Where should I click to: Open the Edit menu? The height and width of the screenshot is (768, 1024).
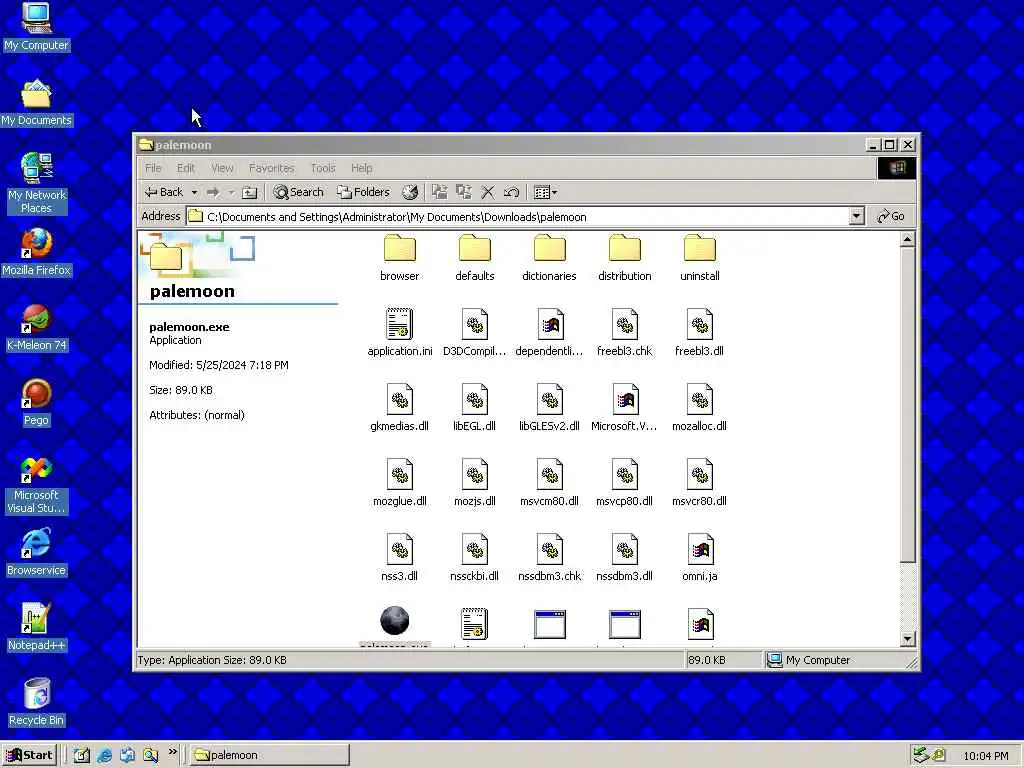[x=185, y=168]
